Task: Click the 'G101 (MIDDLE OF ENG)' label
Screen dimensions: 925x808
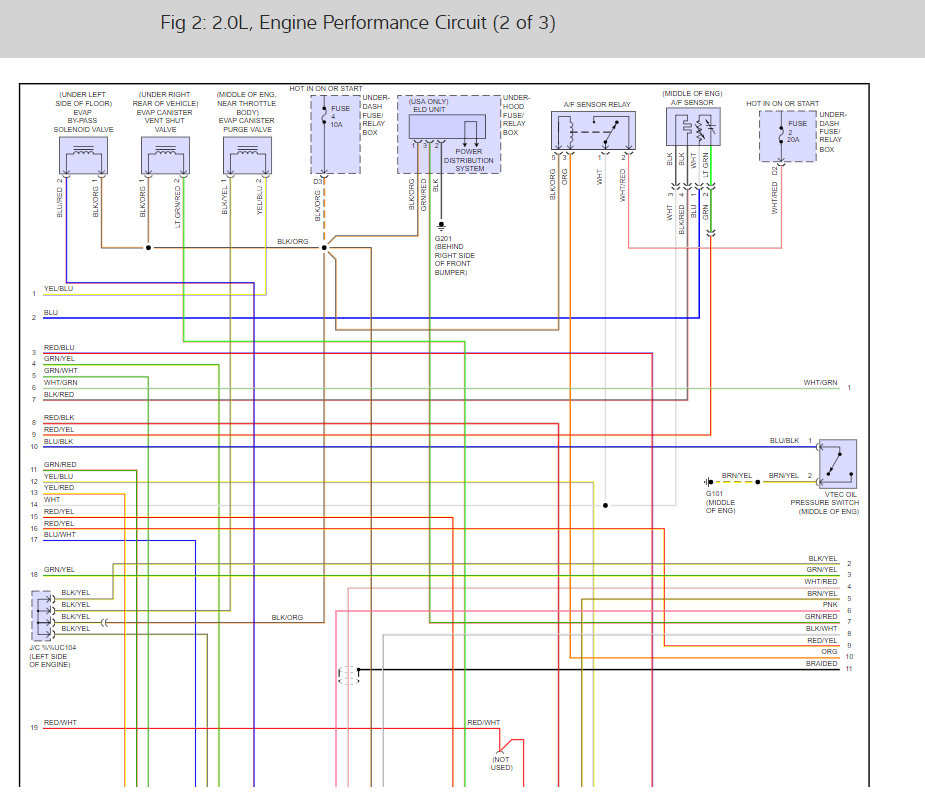Action: tap(720, 502)
